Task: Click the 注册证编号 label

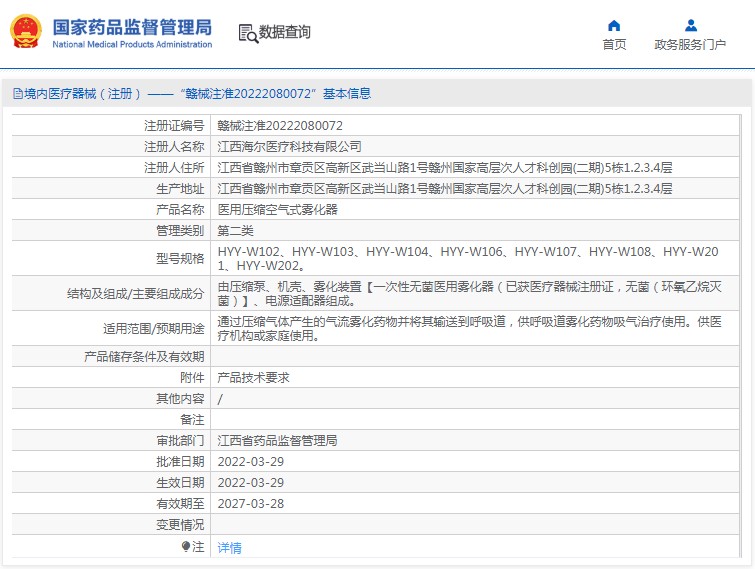Action: [x=174, y=126]
